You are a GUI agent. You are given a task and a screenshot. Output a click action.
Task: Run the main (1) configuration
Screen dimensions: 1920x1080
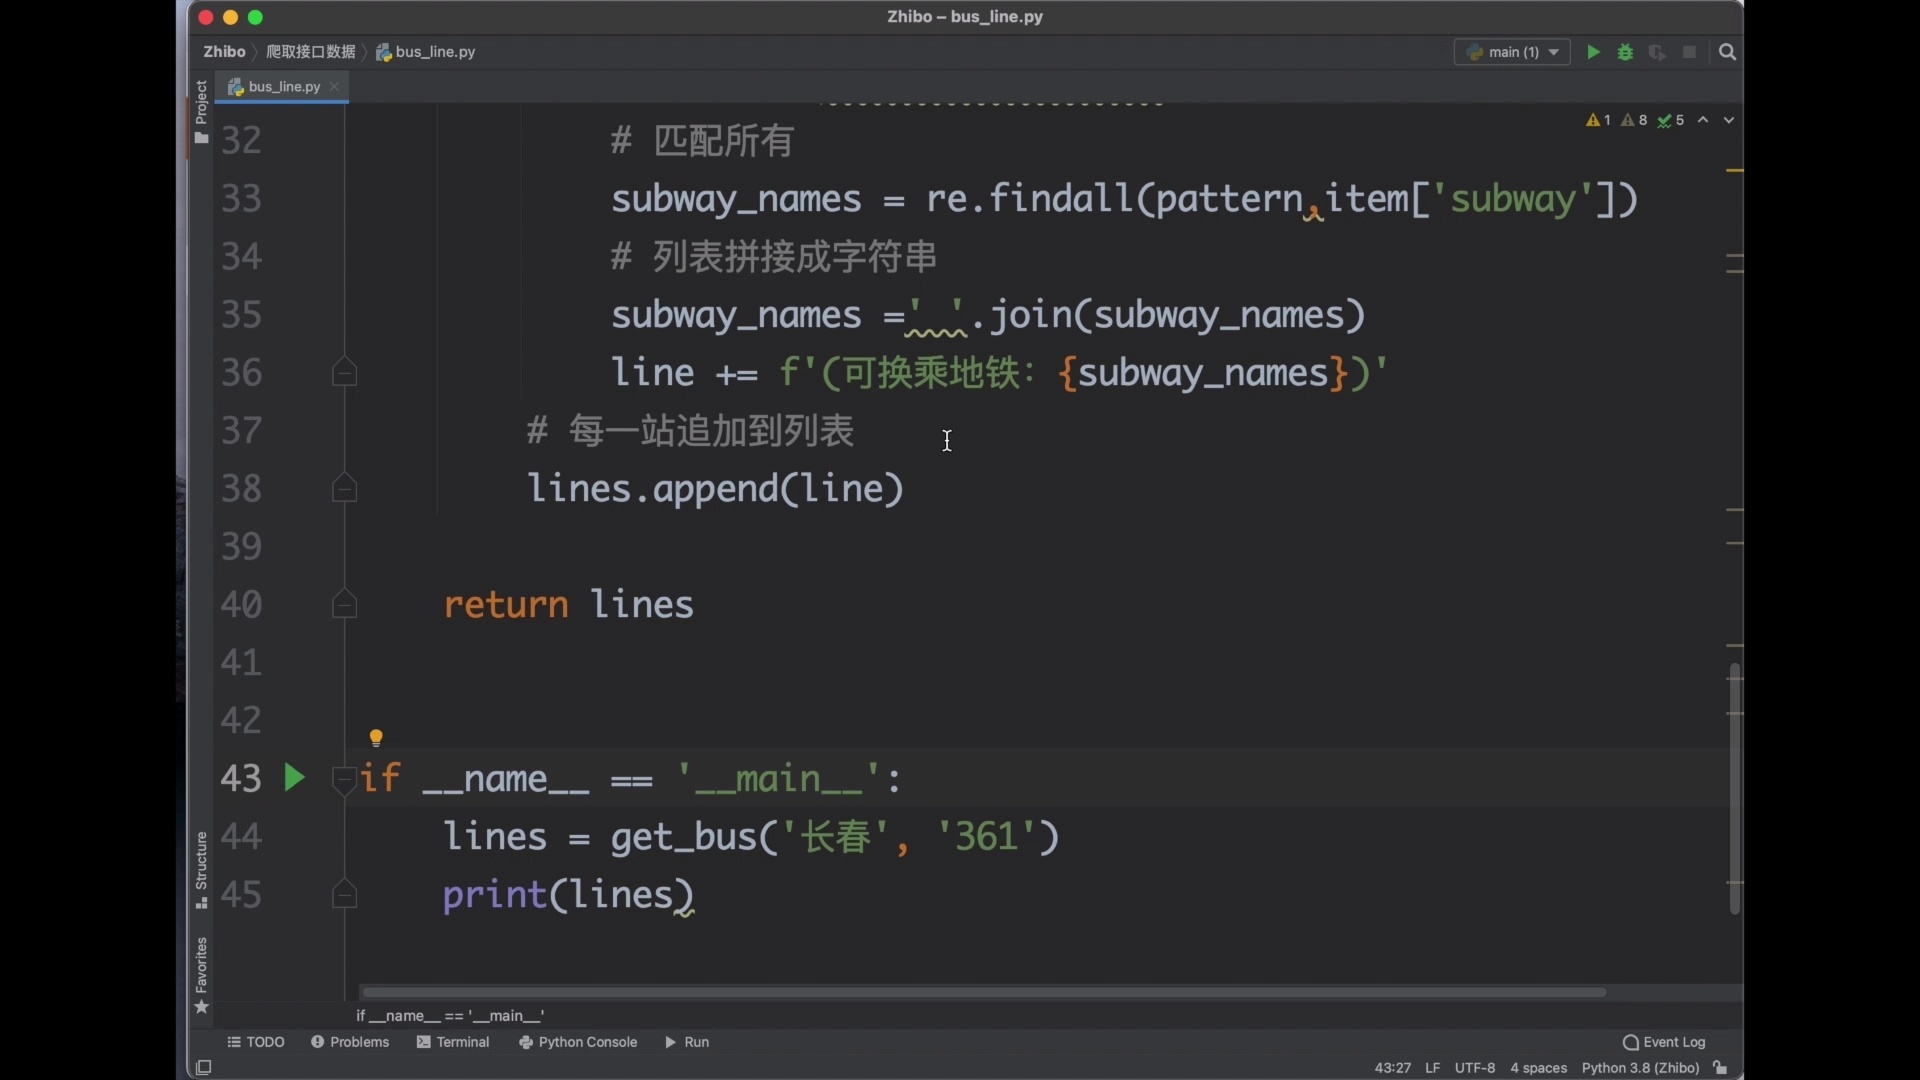1593,52
